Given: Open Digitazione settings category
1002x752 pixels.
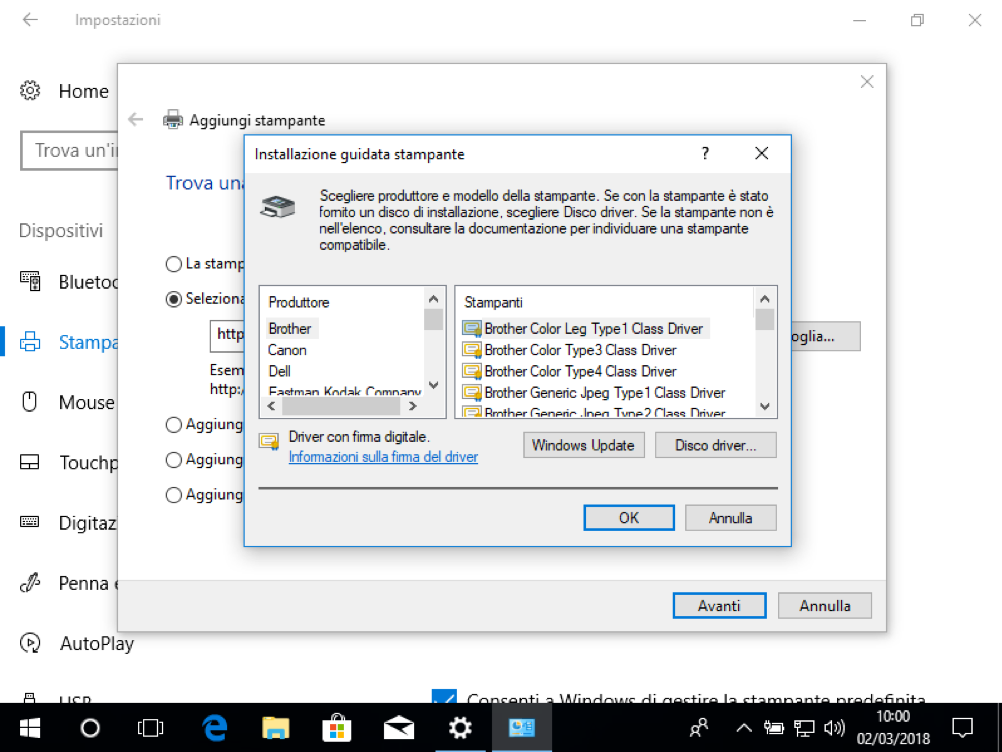Looking at the screenshot, I should click(68, 523).
